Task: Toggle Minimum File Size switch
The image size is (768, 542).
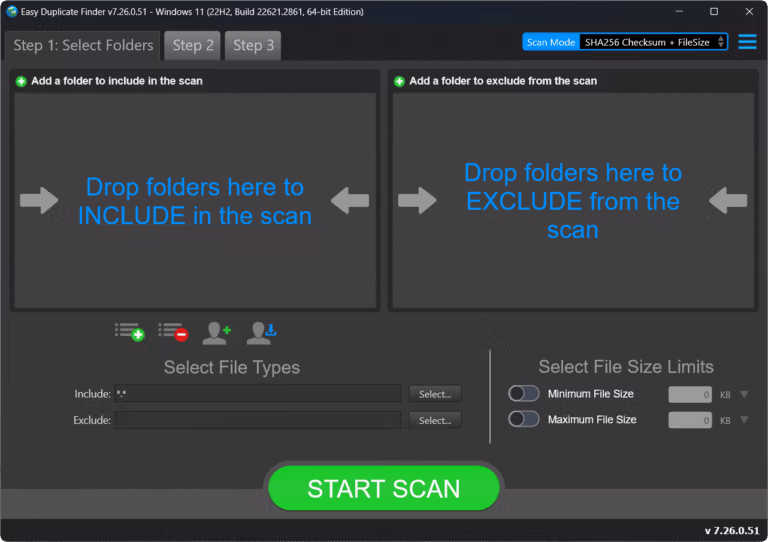Action: click(524, 393)
